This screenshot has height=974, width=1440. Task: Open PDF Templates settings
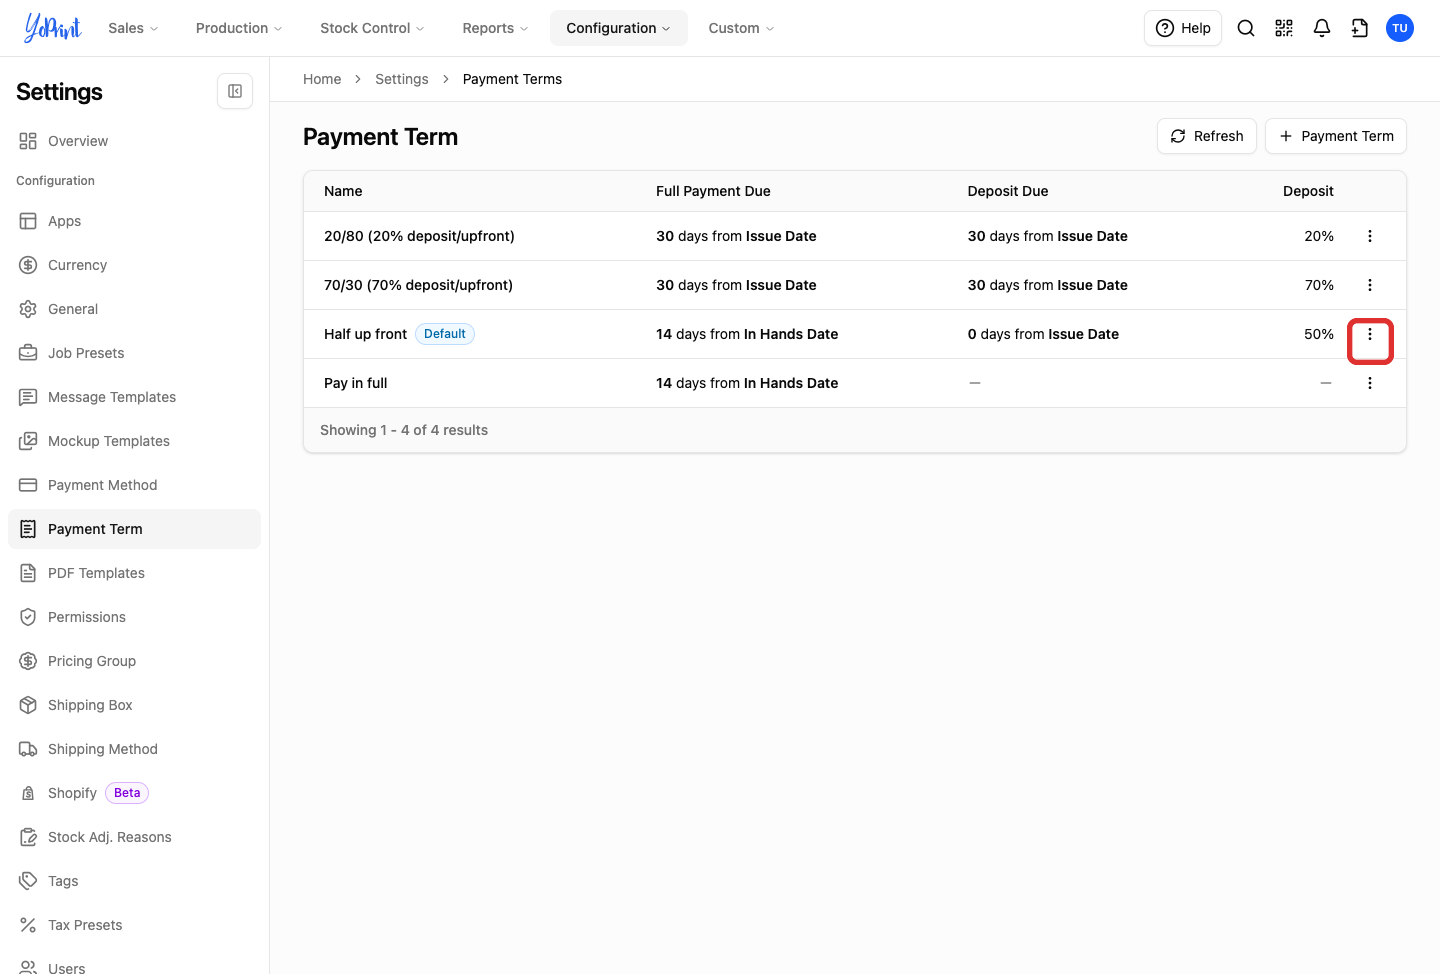pos(134,573)
